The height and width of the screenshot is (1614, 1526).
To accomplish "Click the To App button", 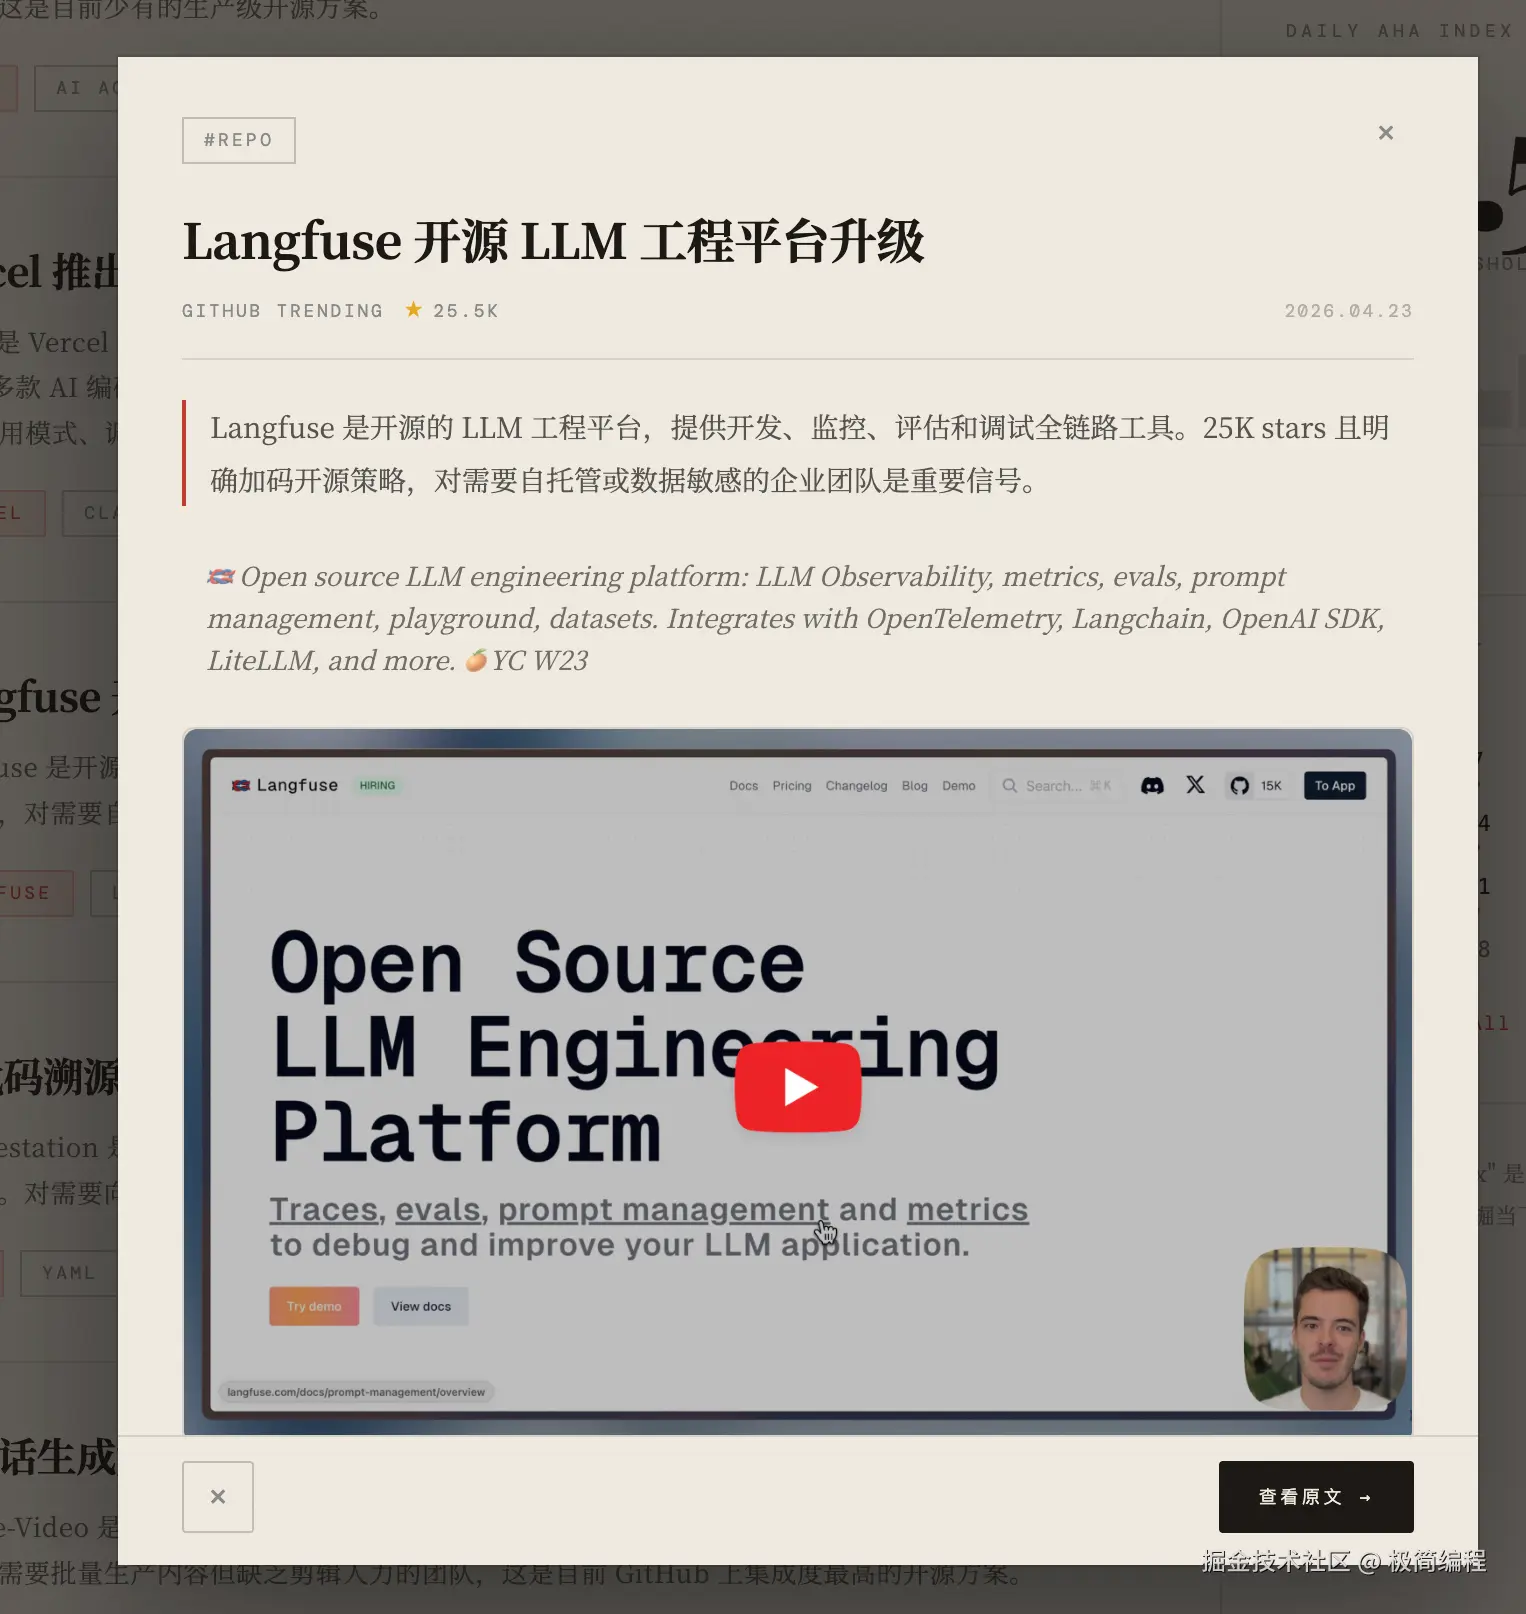I will pyautogui.click(x=1334, y=786).
